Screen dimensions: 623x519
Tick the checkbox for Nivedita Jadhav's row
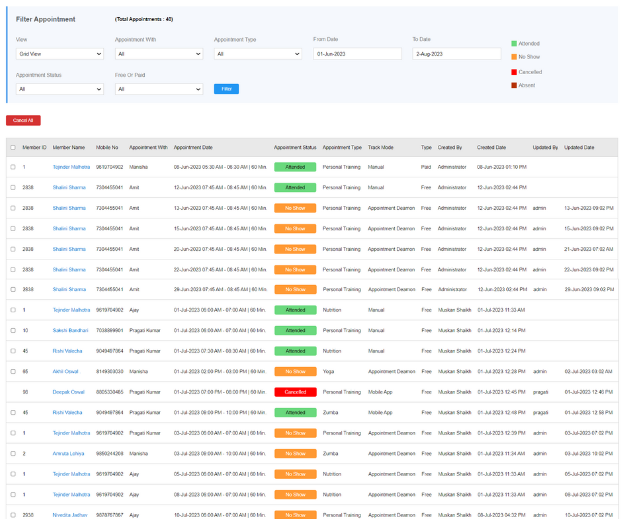point(13,515)
